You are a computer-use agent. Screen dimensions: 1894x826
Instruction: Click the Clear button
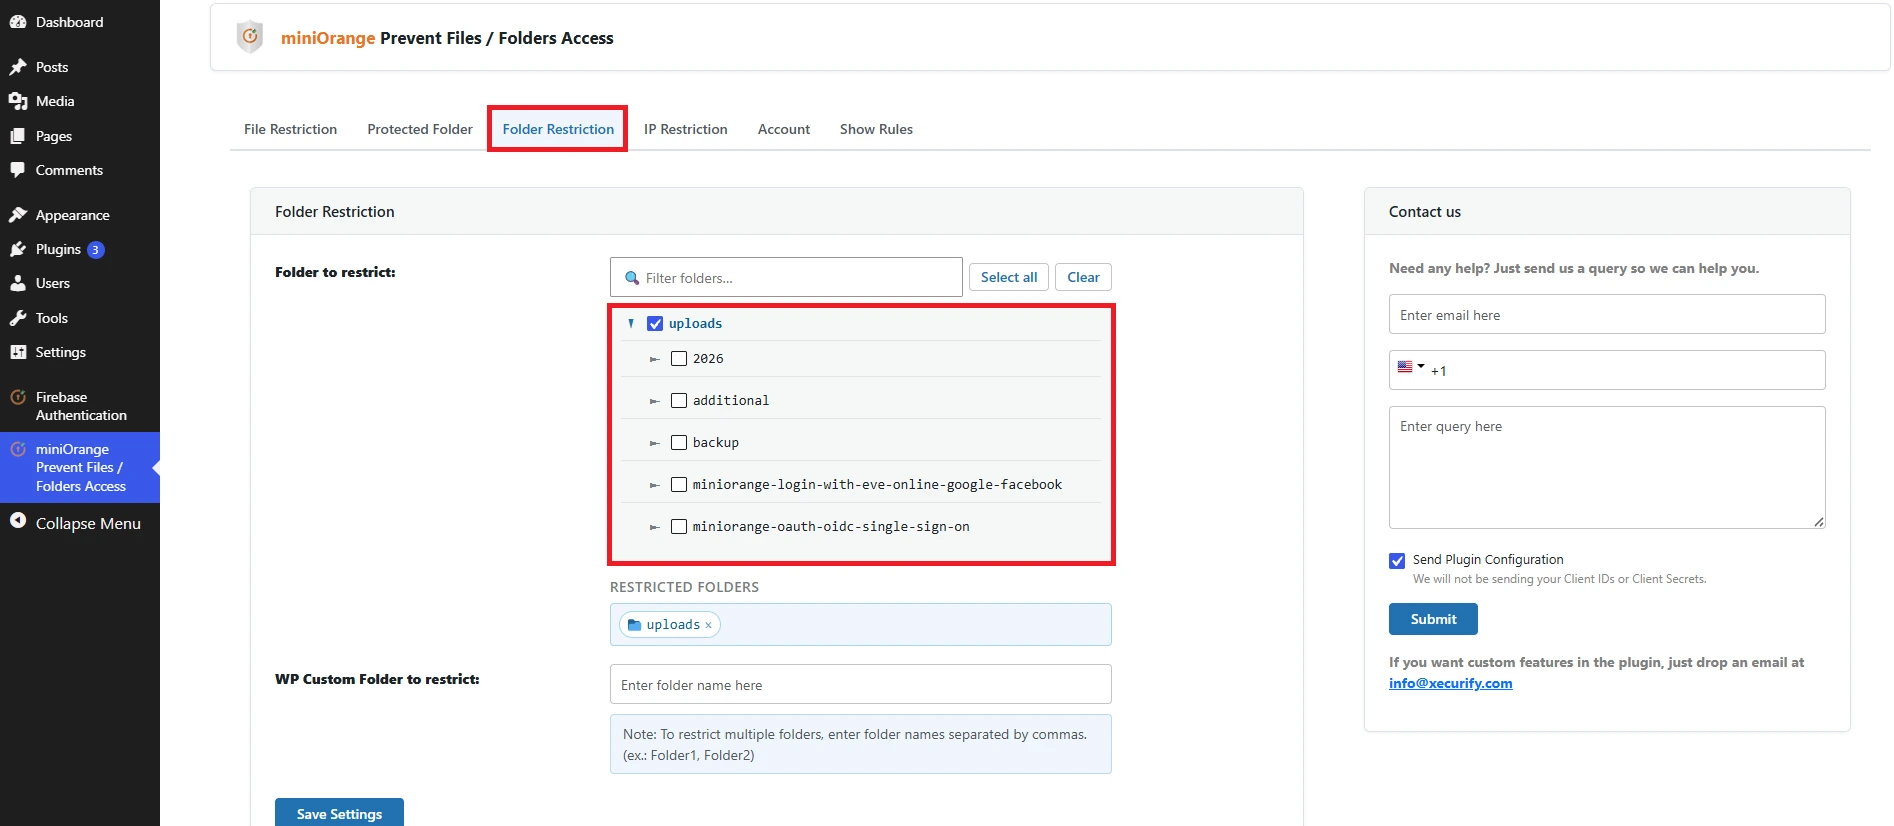pos(1083,277)
